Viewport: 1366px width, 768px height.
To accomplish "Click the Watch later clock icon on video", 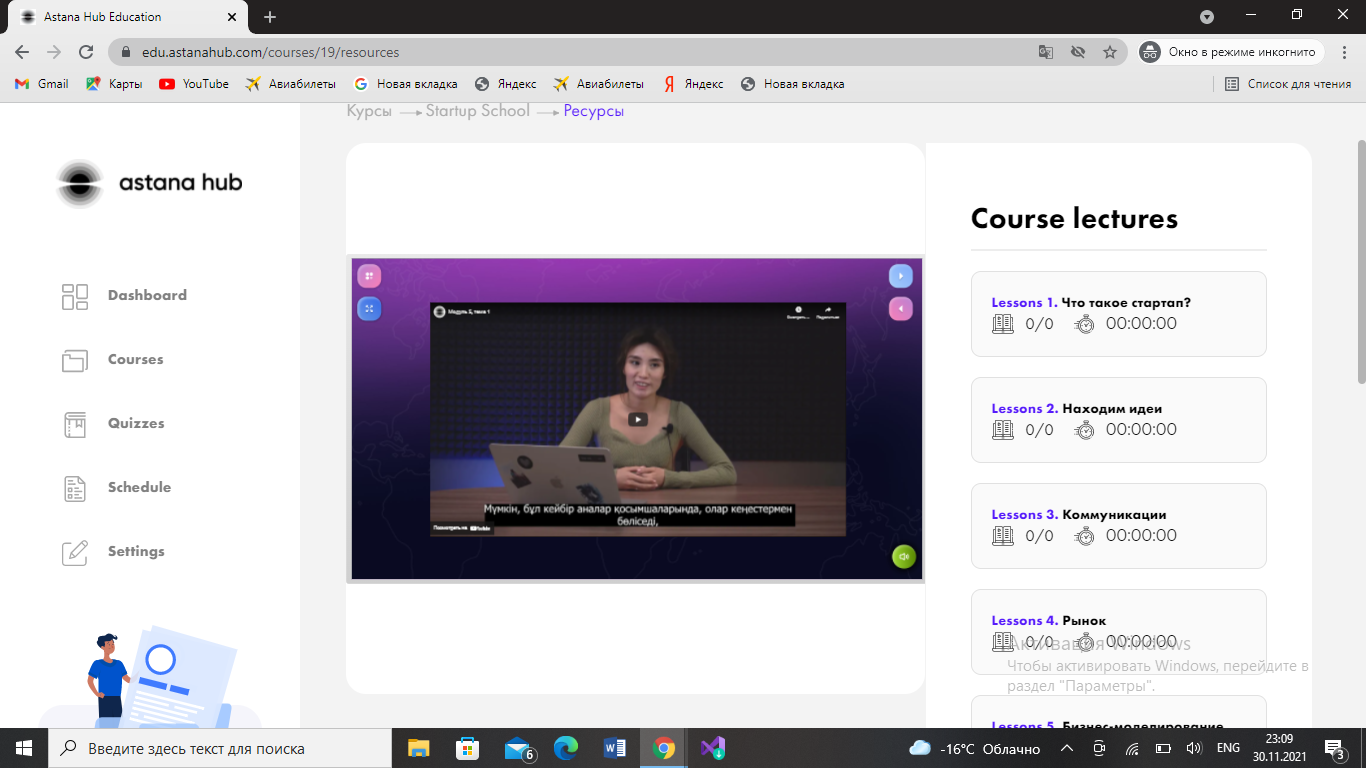I will [x=798, y=311].
